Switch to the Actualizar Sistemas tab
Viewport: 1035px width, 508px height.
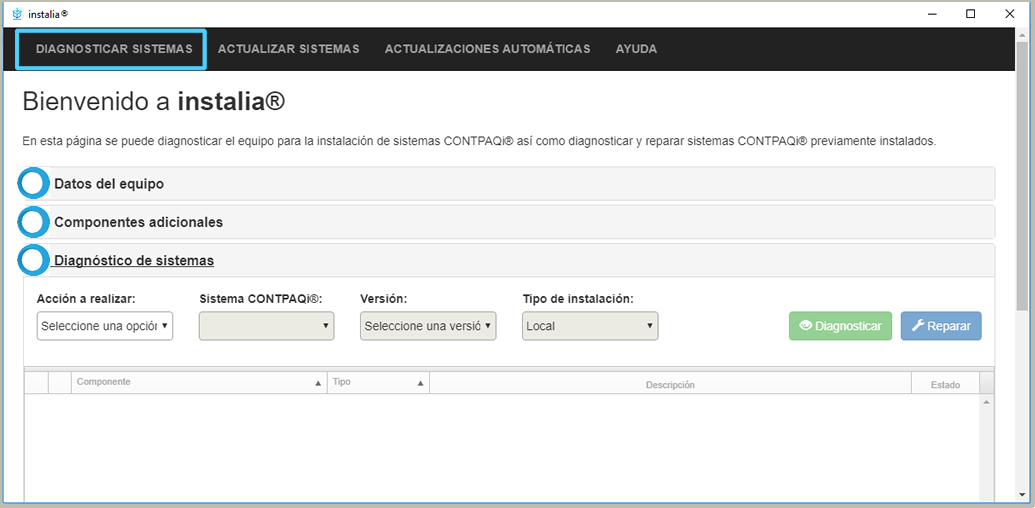pos(288,49)
